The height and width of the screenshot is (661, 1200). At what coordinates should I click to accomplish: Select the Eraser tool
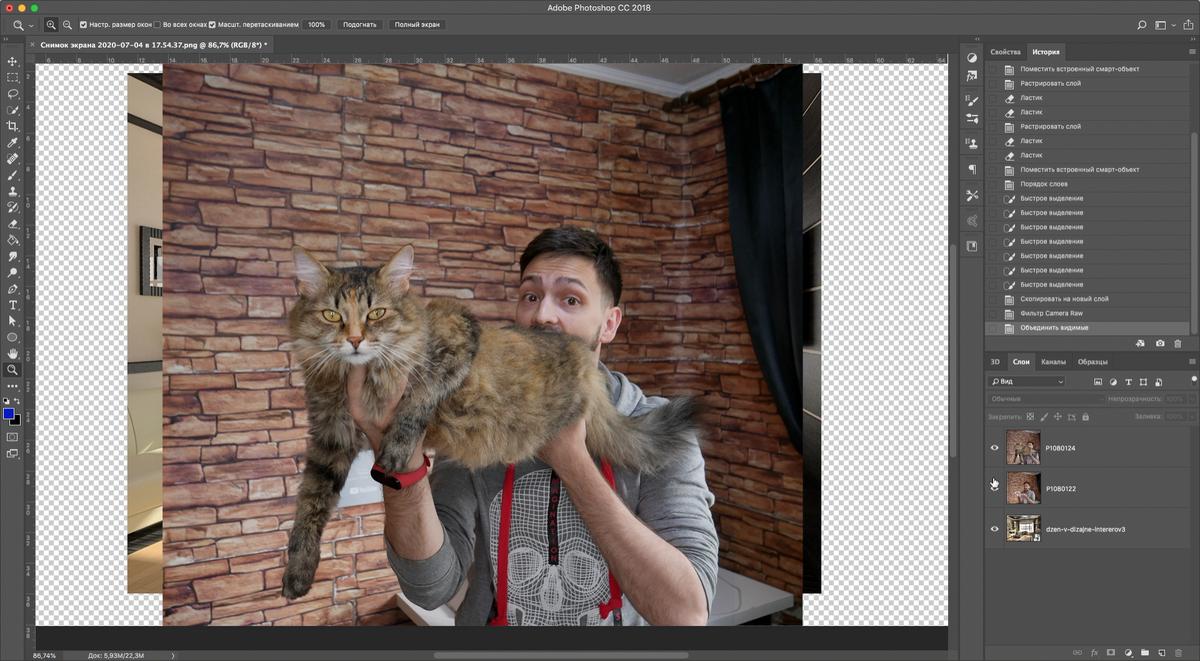[x=13, y=224]
